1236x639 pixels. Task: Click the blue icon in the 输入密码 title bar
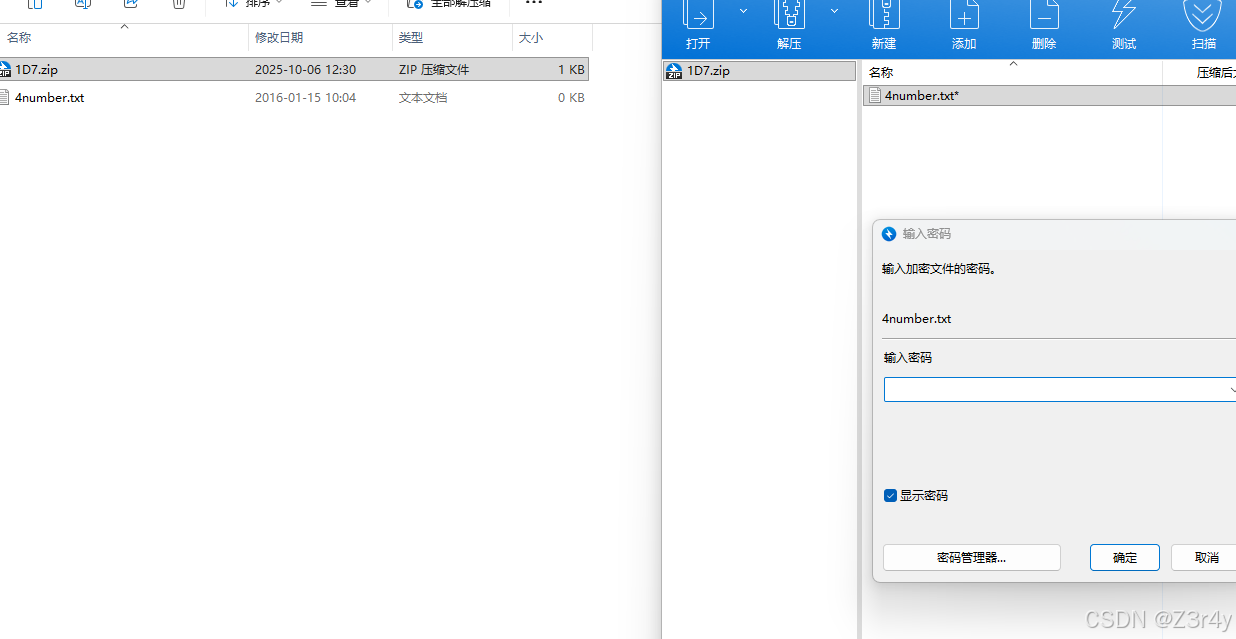(x=889, y=234)
